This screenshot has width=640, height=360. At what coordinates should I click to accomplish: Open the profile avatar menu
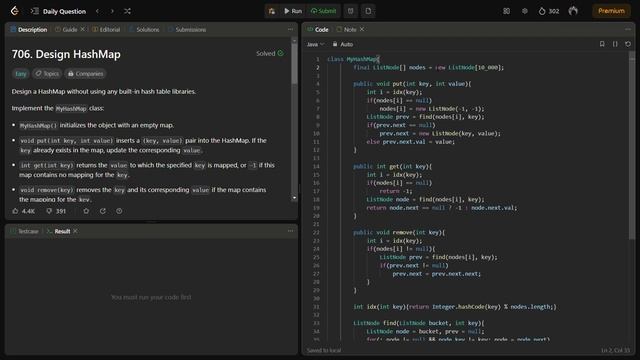tap(573, 11)
